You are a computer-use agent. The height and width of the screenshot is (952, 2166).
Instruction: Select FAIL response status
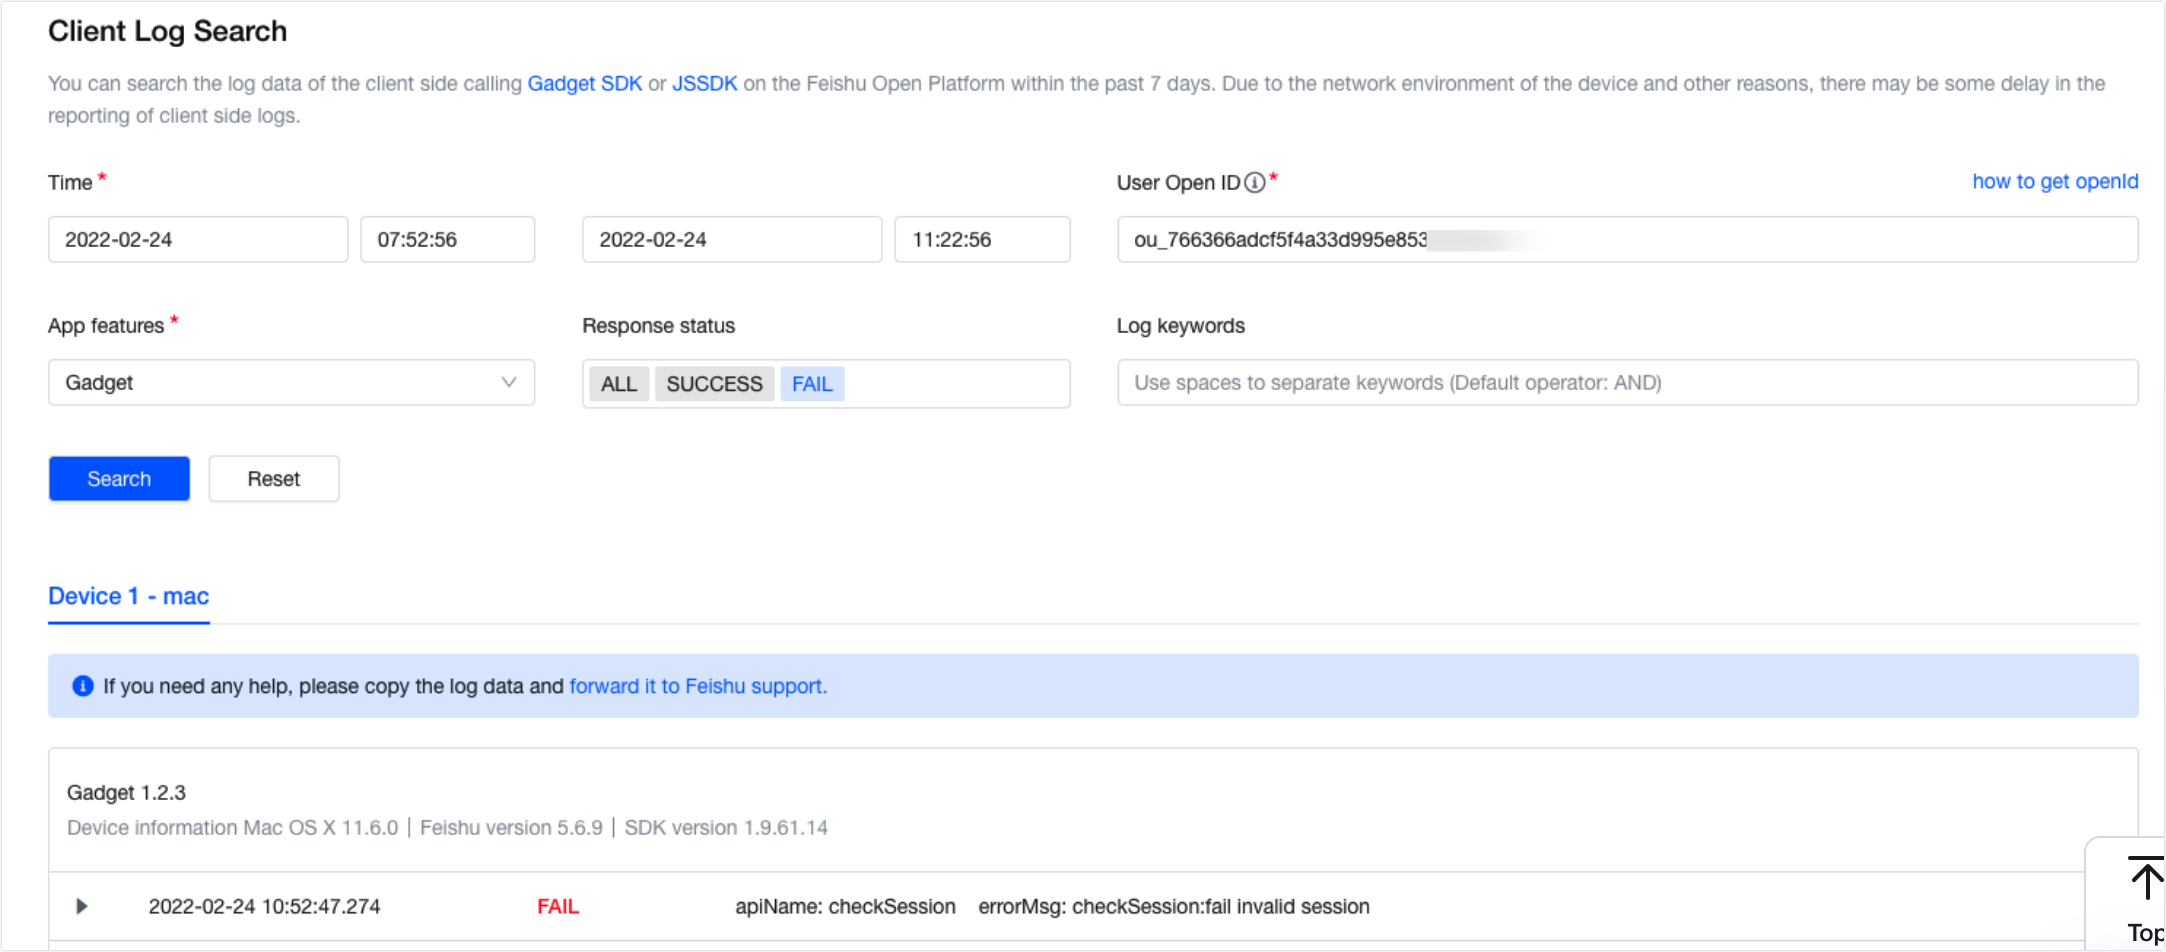point(812,384)
